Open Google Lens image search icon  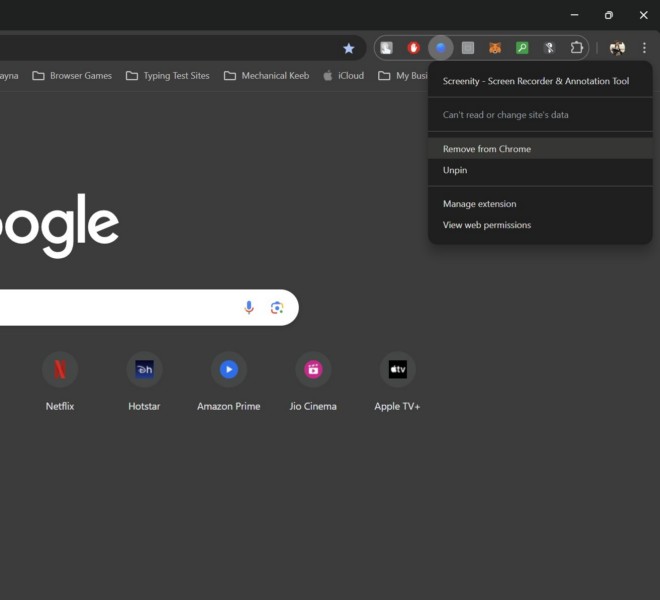(277, 307)
